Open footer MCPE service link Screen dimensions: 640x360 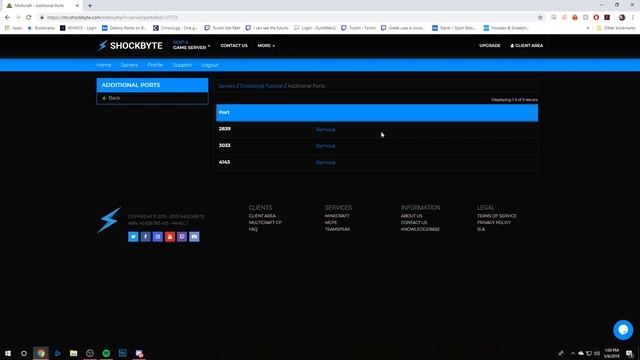coord(331,222)
